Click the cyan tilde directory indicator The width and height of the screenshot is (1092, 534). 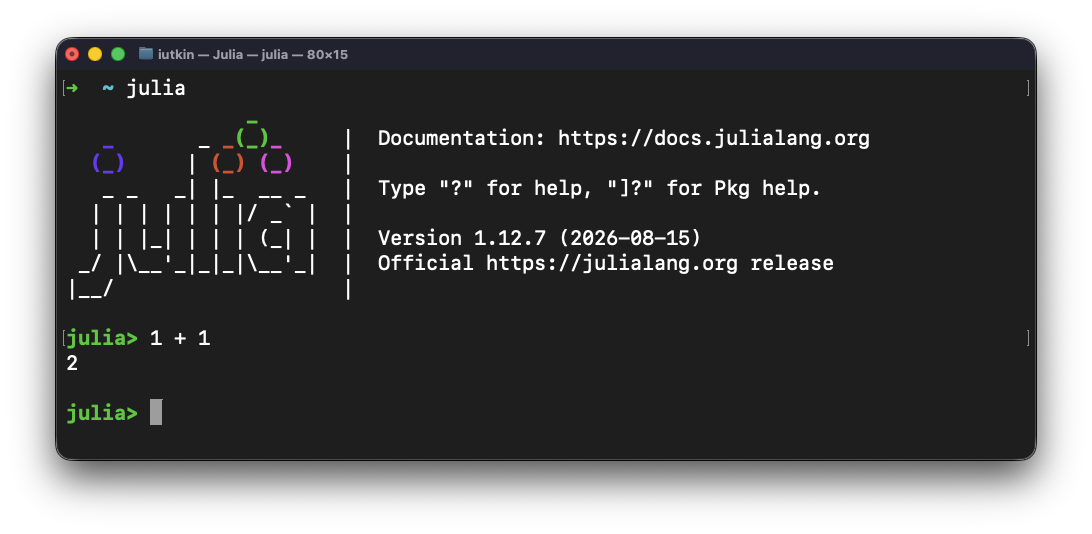click(x=108, y=88)
